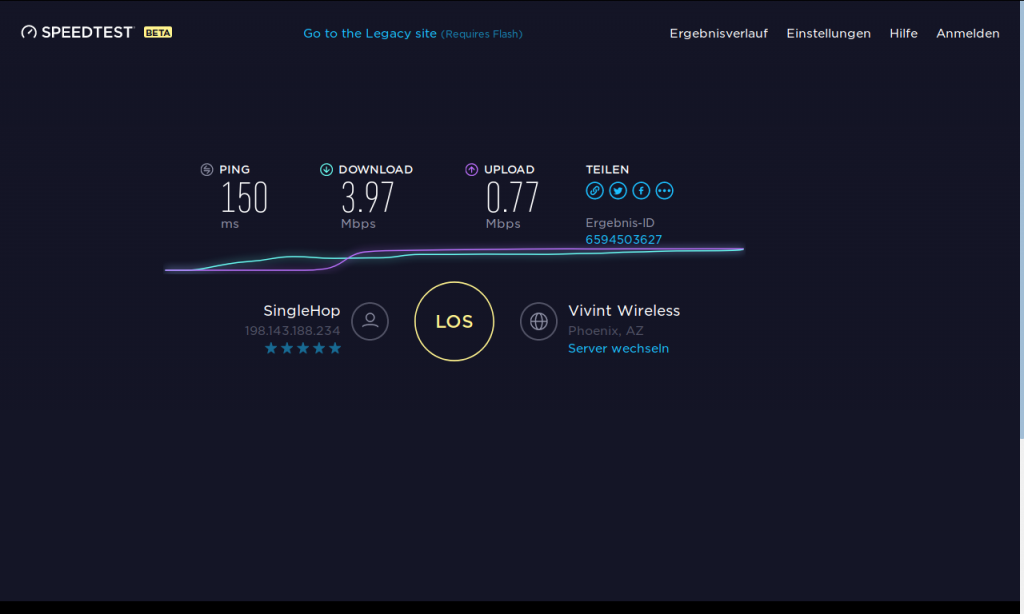Share result on Facebook
The width and height of the screenshot is (1024, 614).
(x=641, y=191)
